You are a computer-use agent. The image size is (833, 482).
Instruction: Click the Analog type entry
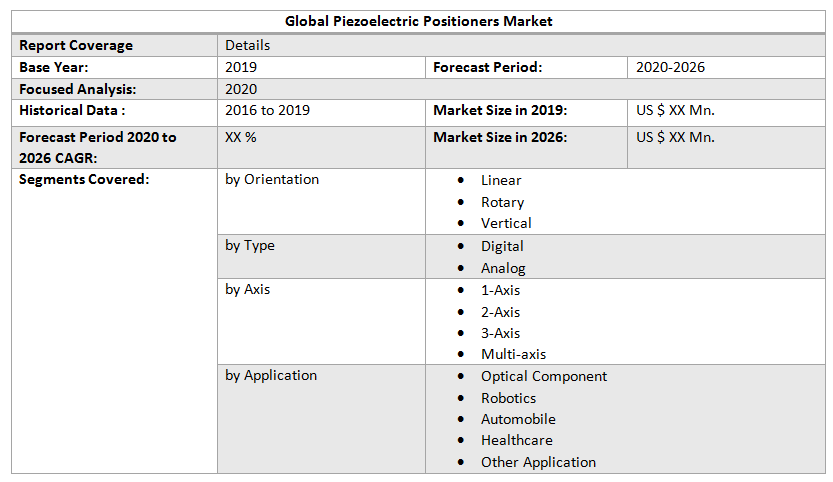(503, 268)
